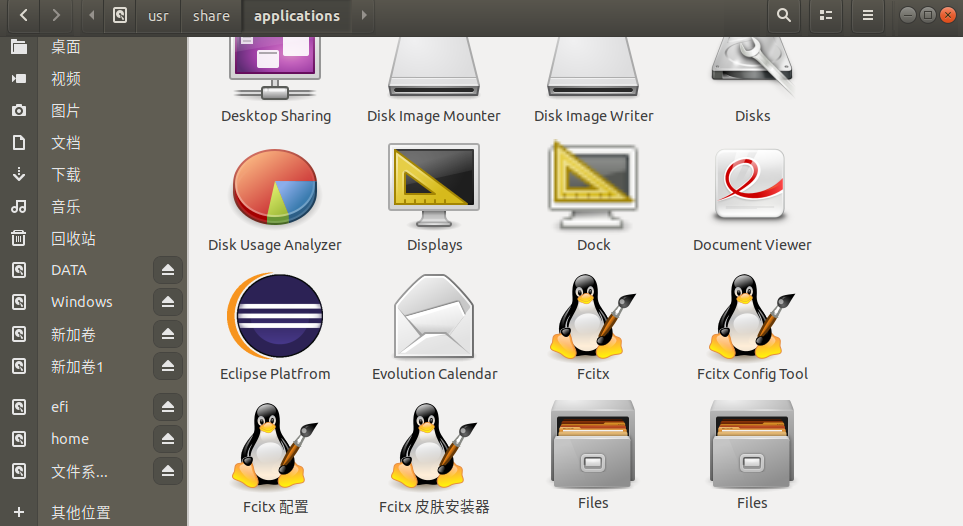Select the Dock settings icon

[x=593, y=186]
